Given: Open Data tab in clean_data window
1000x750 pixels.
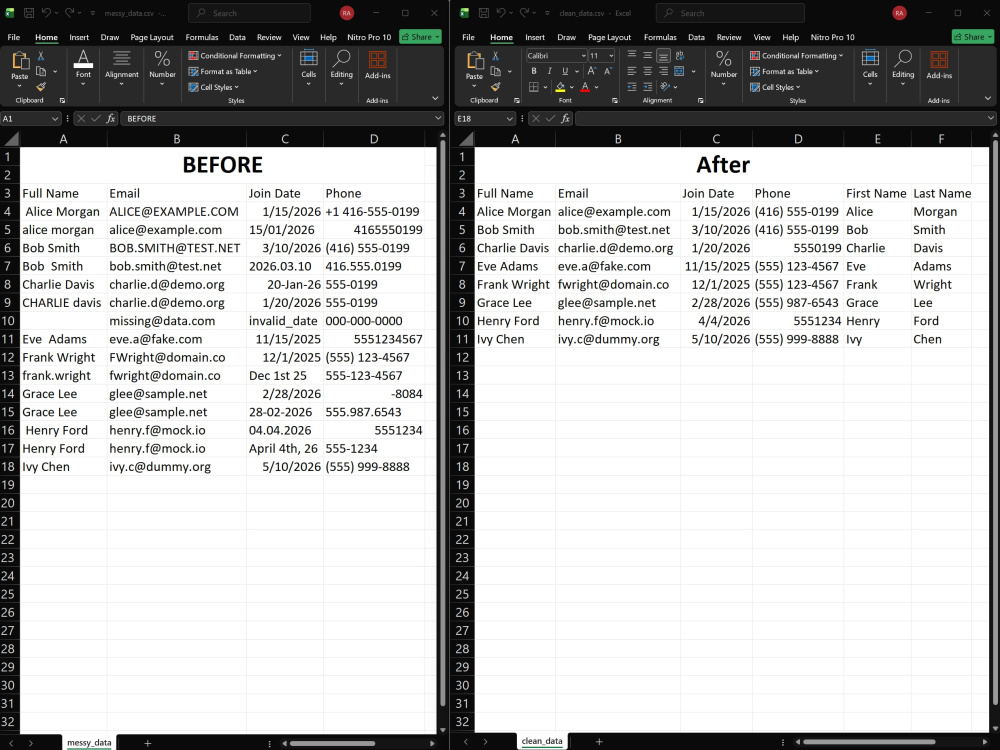Looking at the screenshot, I should (696, 37).
